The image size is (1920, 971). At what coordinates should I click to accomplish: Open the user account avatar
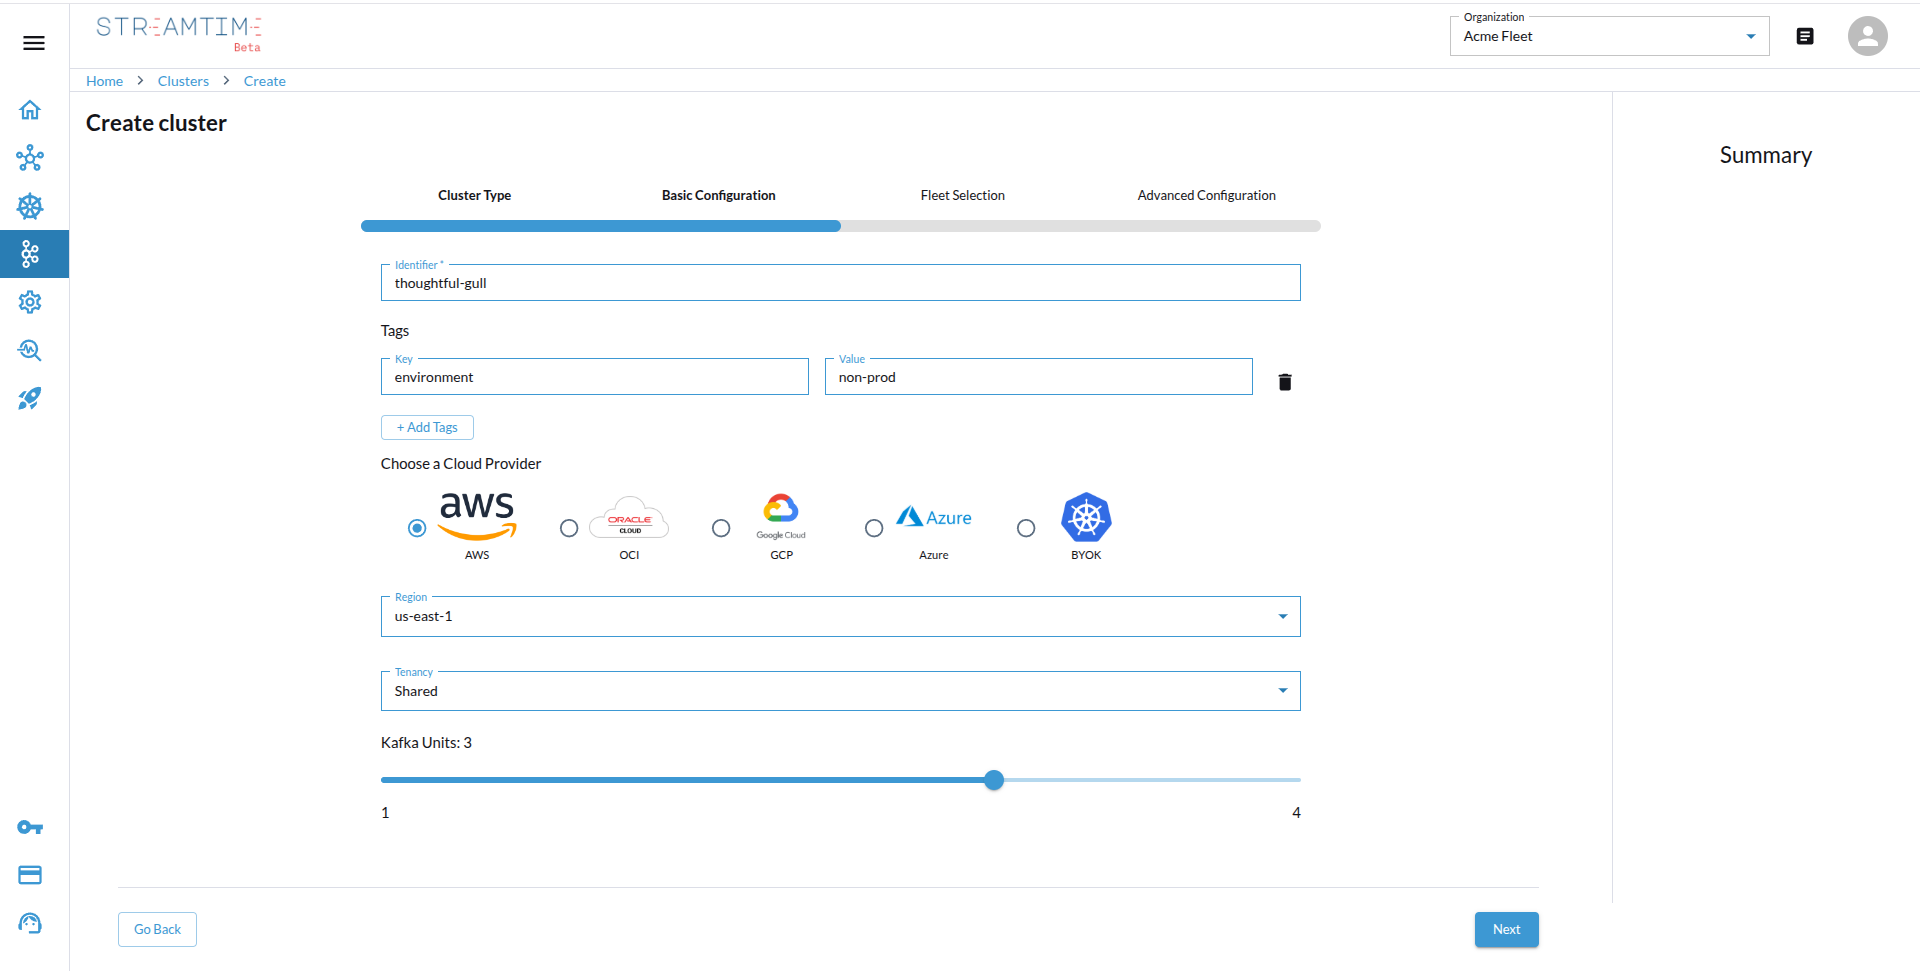(x=1867, y=36)
